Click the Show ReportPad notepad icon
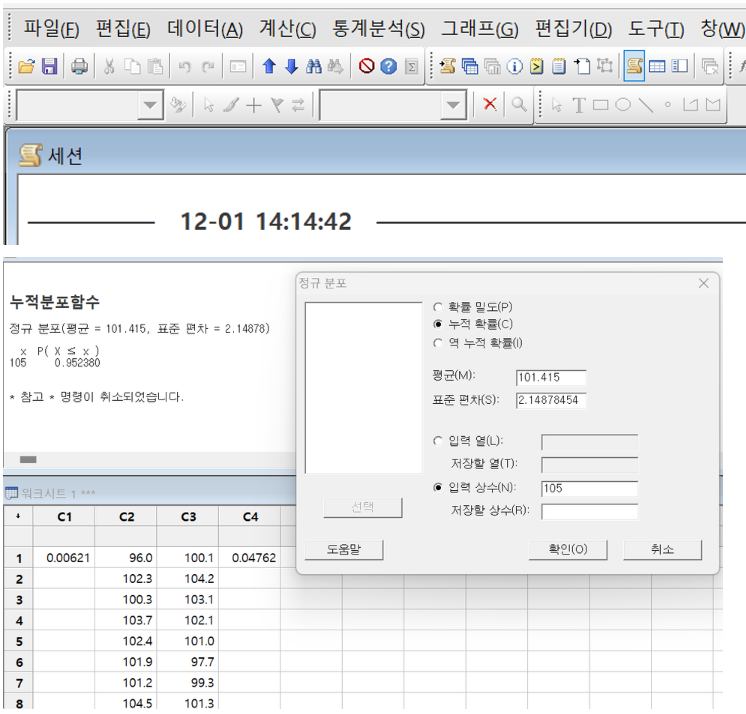746x714 pixels. click(x=559, y=66)
